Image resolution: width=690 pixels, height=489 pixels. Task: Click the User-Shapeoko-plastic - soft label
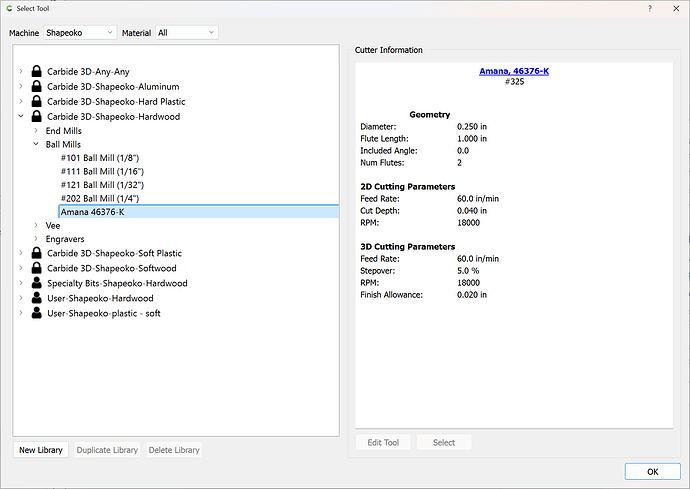[x=104, y=313]
